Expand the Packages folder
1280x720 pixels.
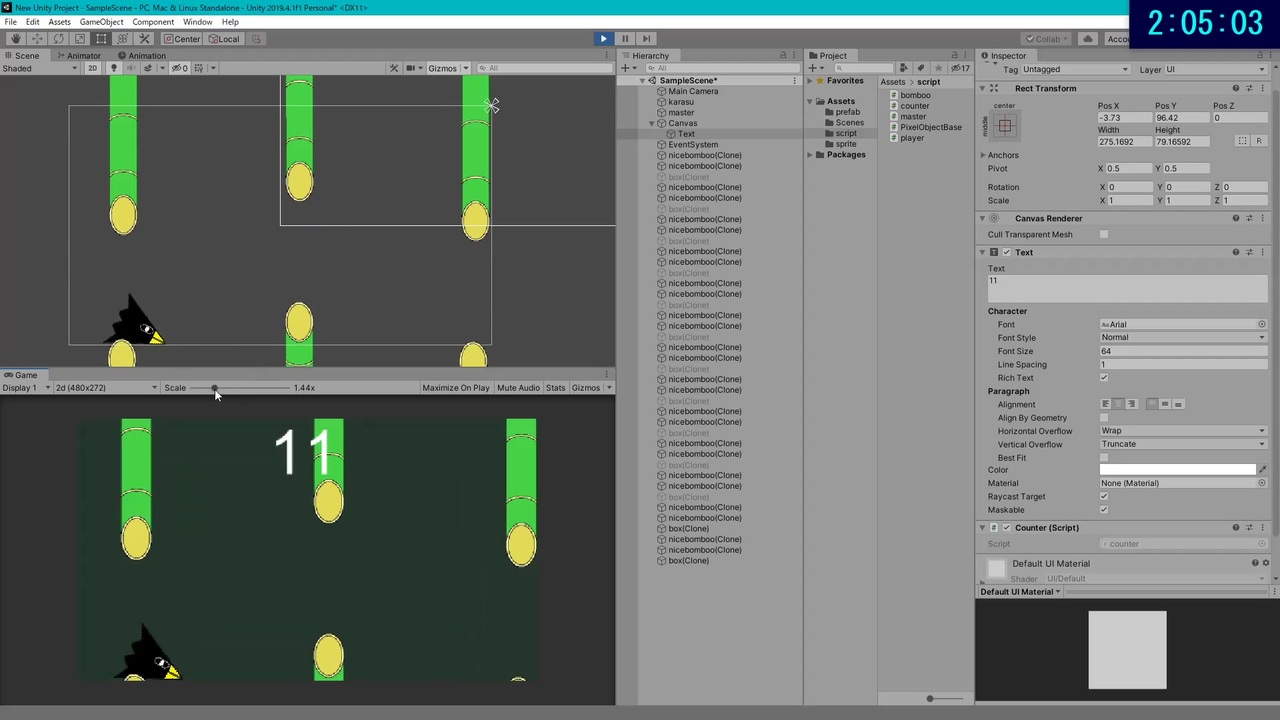click(x=810, y=155)
